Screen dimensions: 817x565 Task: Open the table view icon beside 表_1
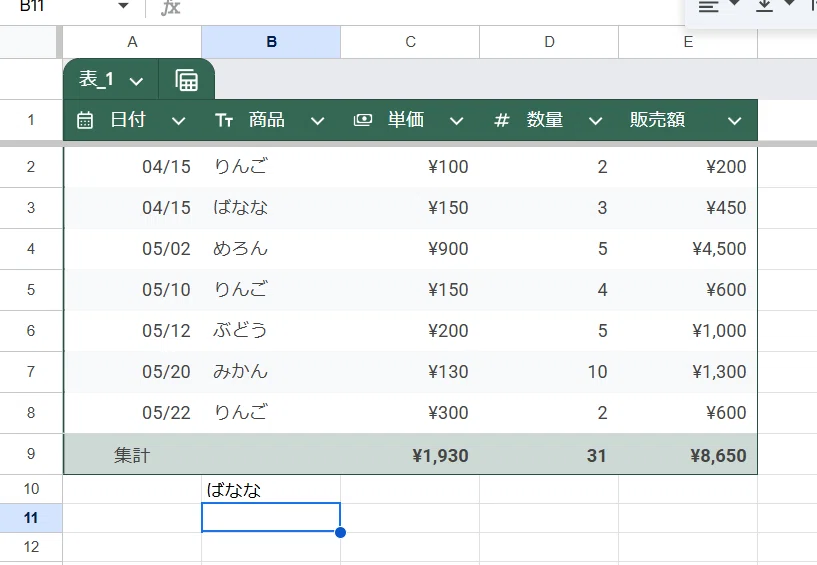(x=187, y=80)
